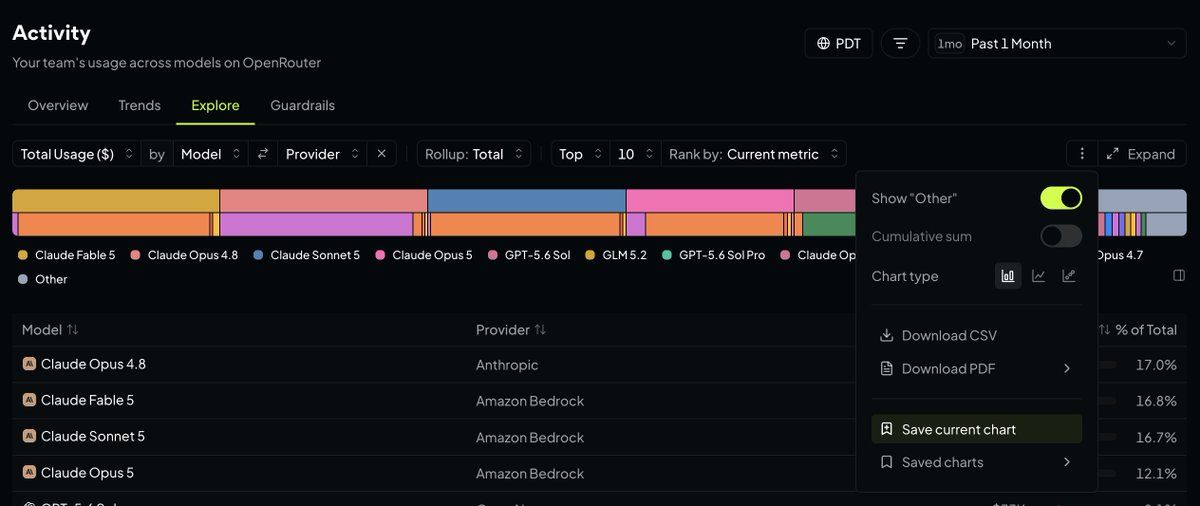This screenshot has width=1200, height=506.
Task: Click the 16.8% of total value
Action: coord(1156,401)
